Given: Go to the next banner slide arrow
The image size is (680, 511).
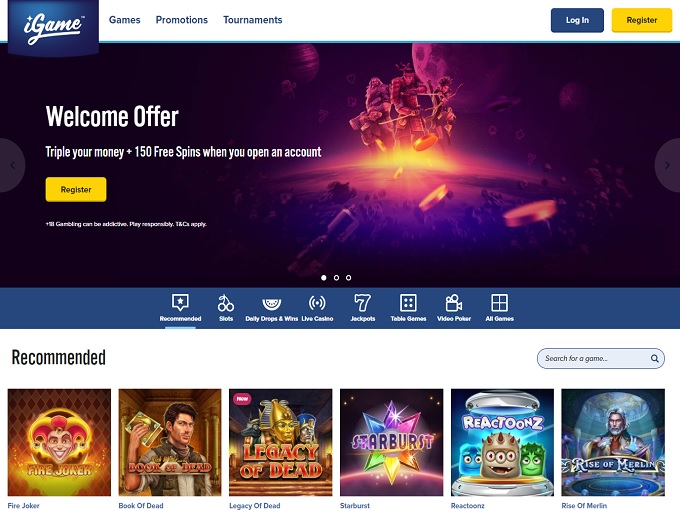Looking at the screenshot, I should tap(667, 165).
